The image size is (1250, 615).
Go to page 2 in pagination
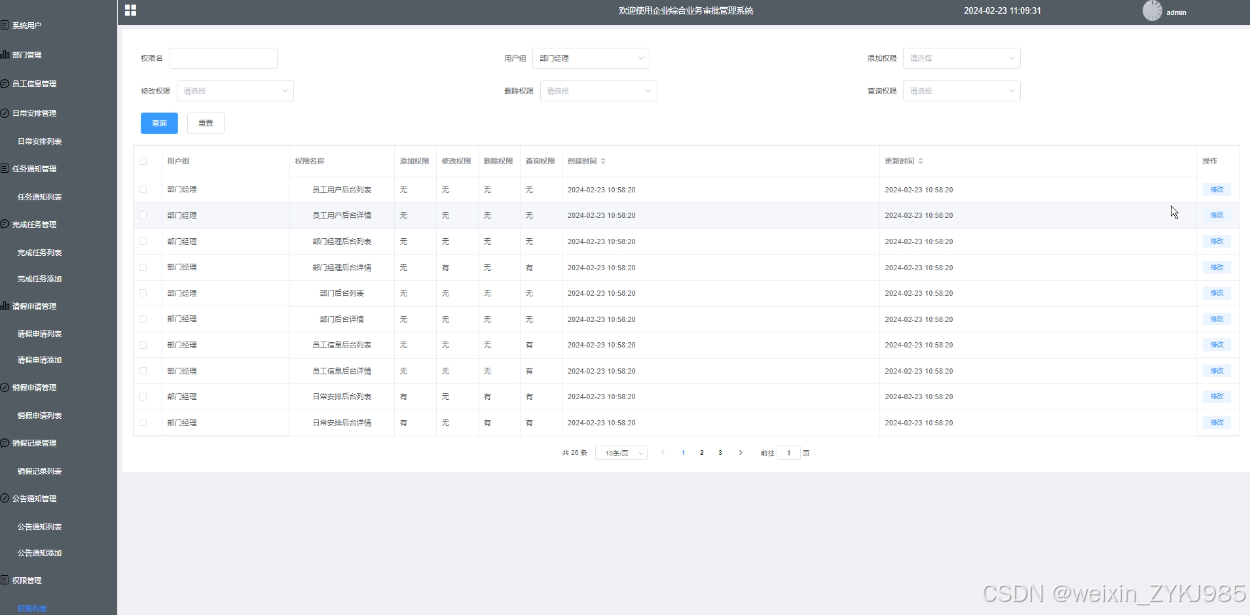tap(702, 453)
